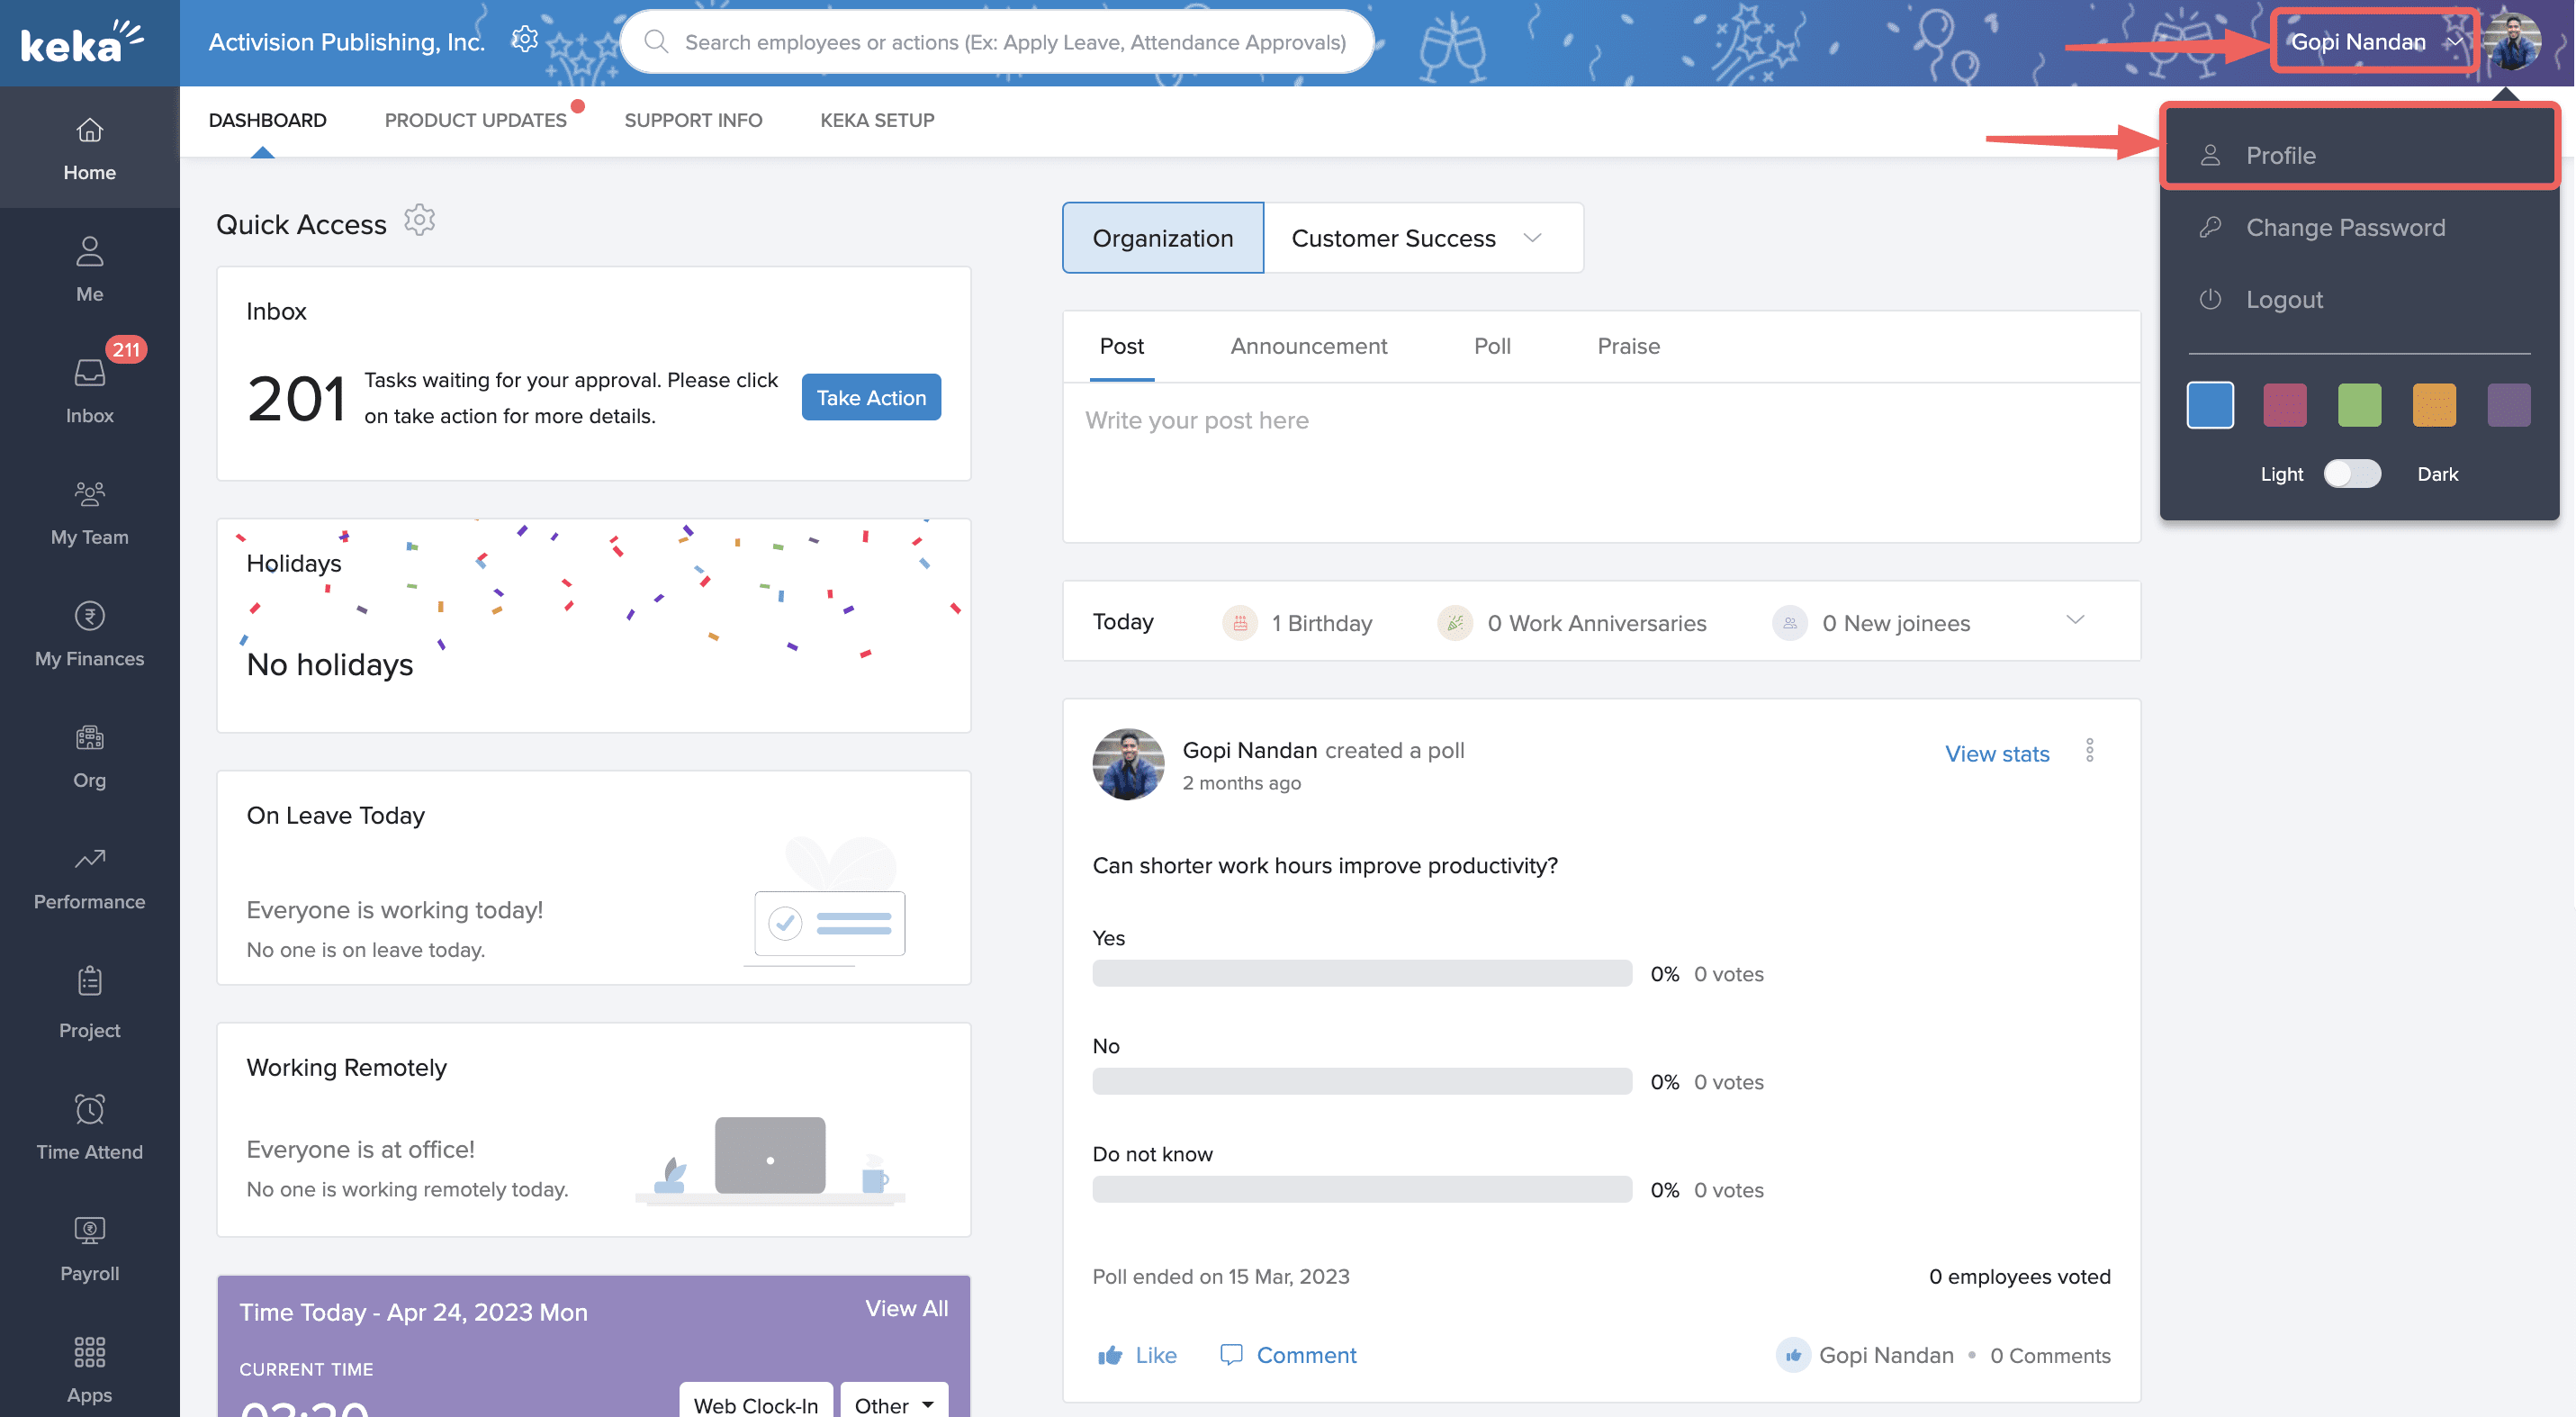This screenshot has width=2576, height=1417.
Task: Select the green theme color swatch
Action: point(2359,405)
